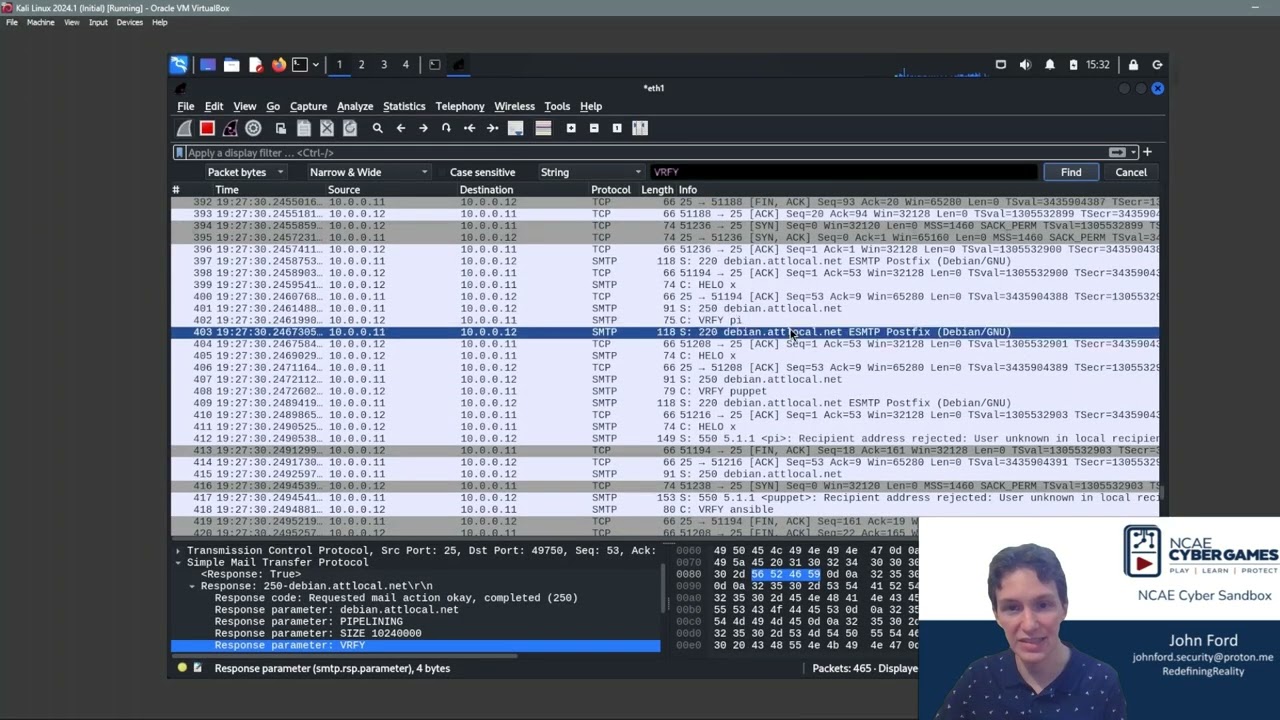This screenshot has height=720, width=1280.
Task: Sort packets by the Source column header
Action: click(343, 190)
